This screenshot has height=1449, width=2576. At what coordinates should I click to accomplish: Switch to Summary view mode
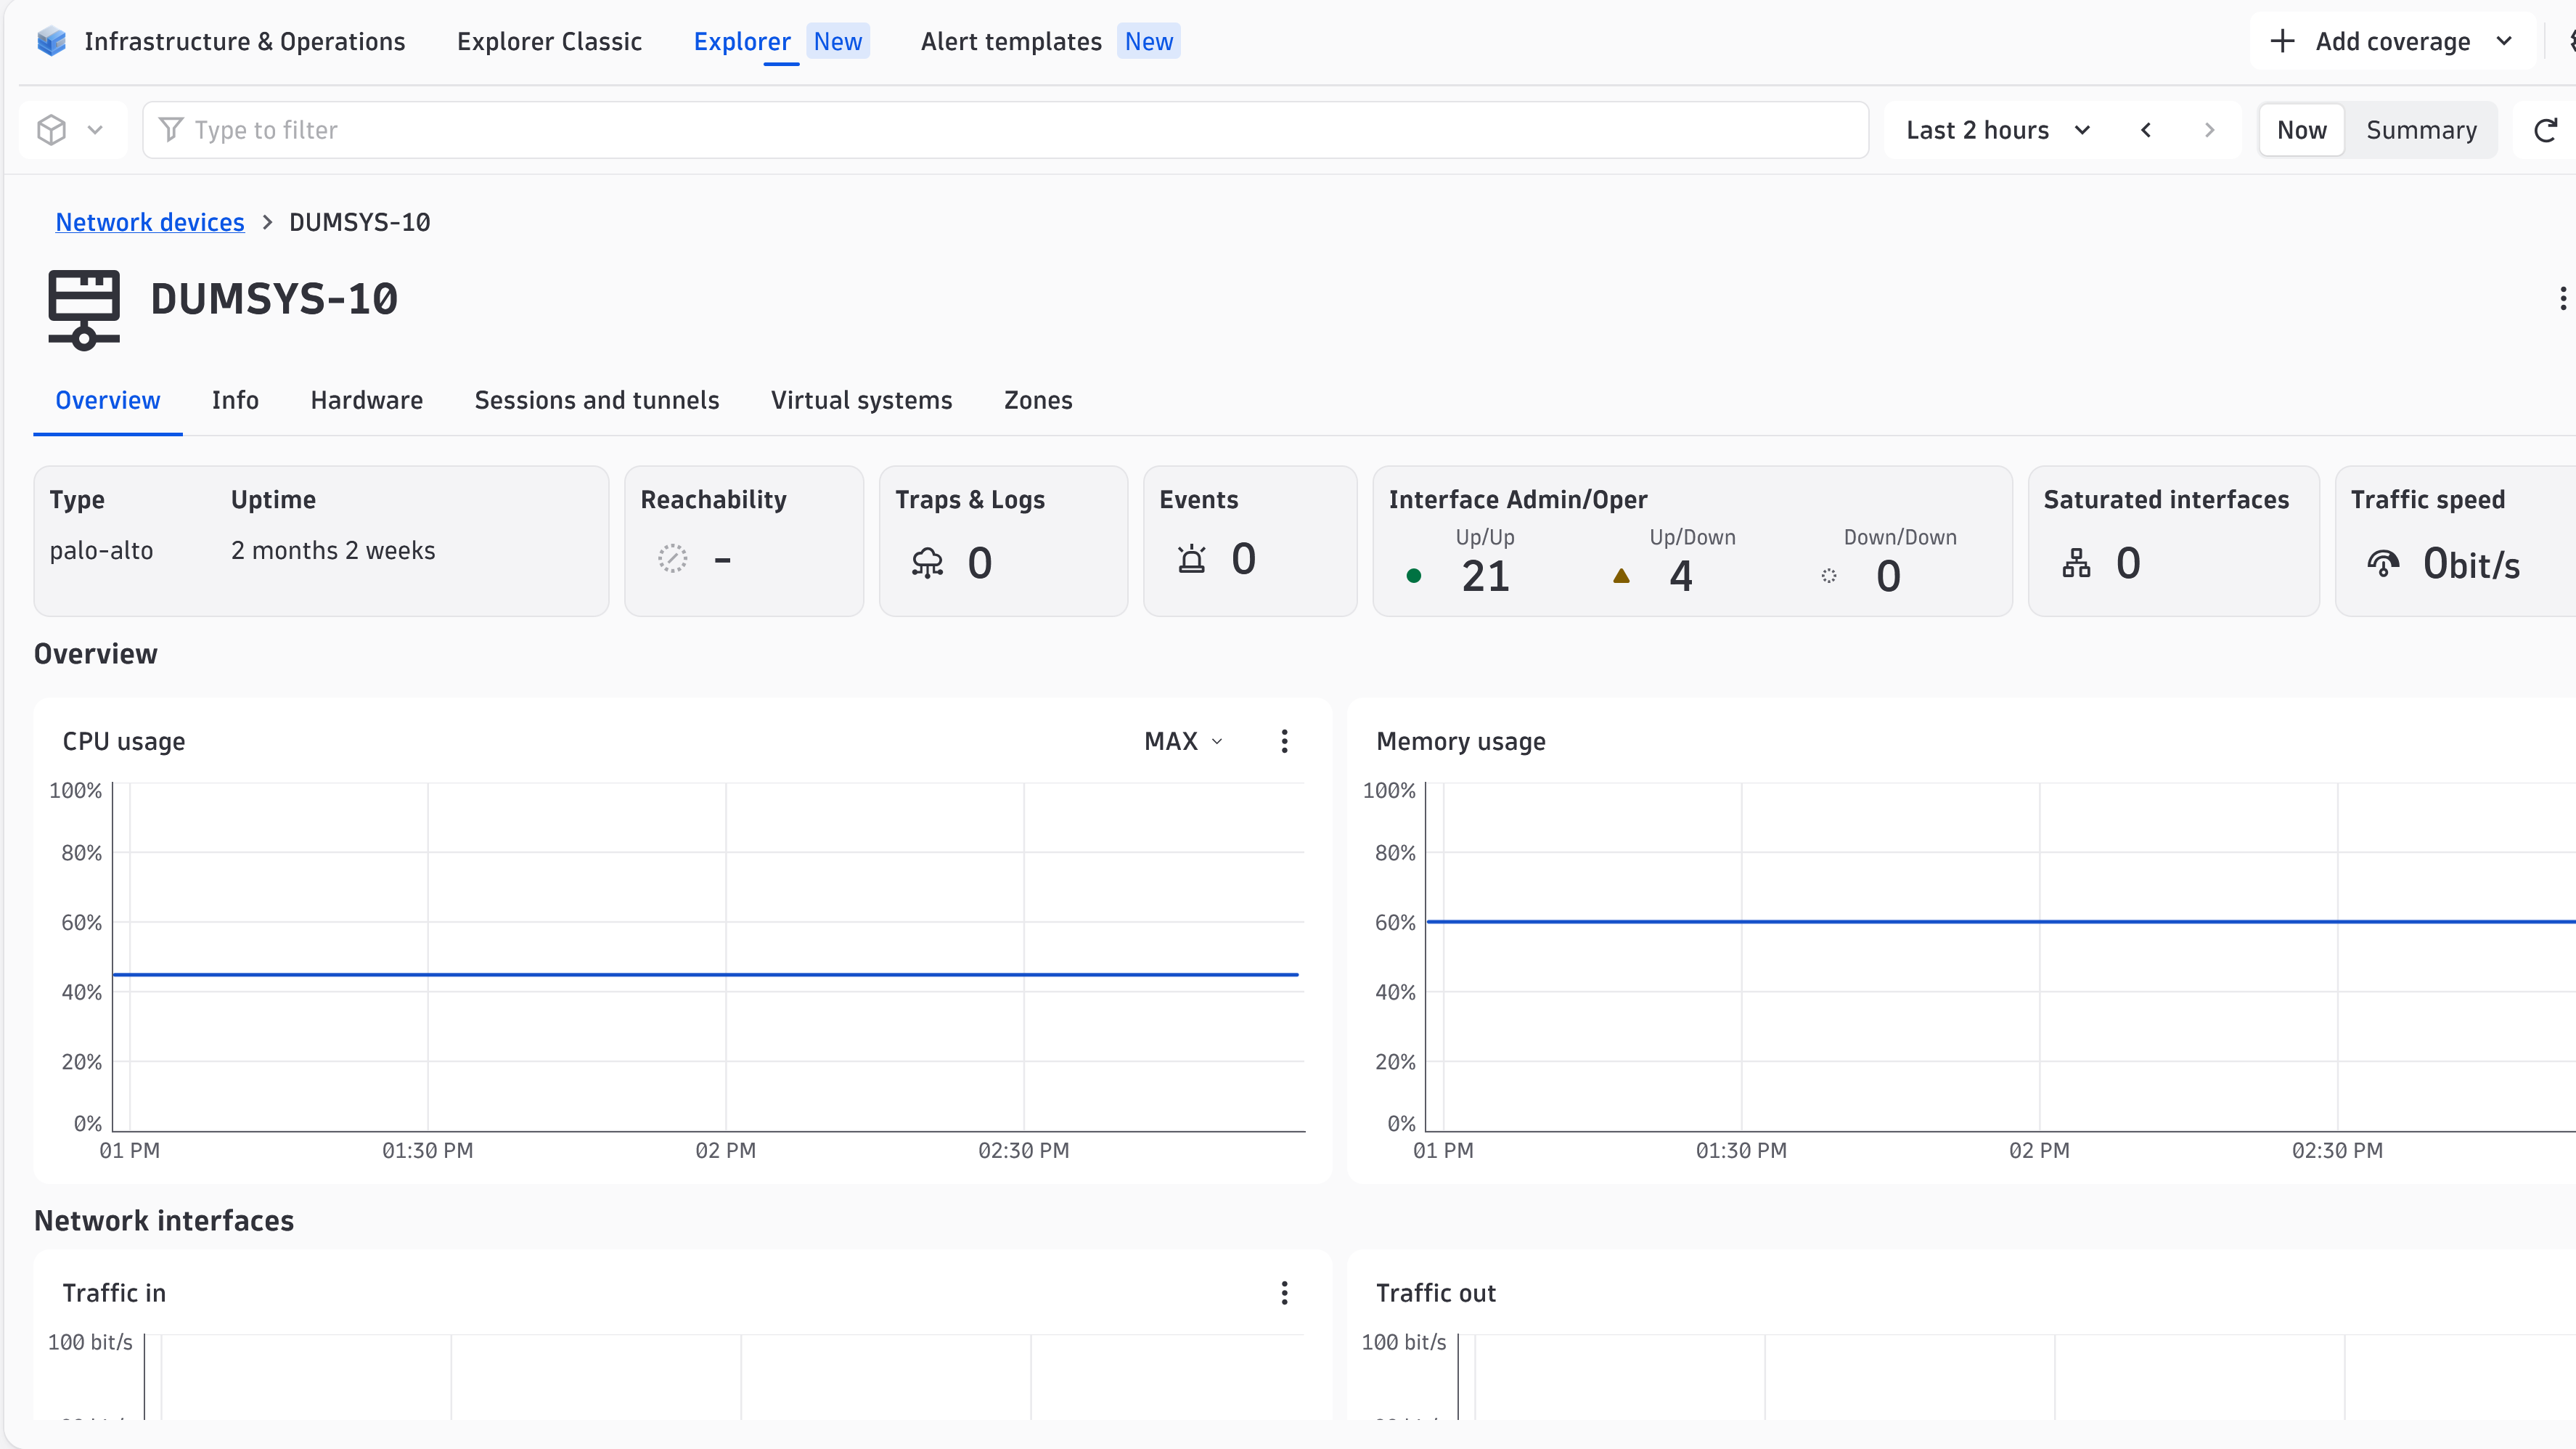point(2421,130)
